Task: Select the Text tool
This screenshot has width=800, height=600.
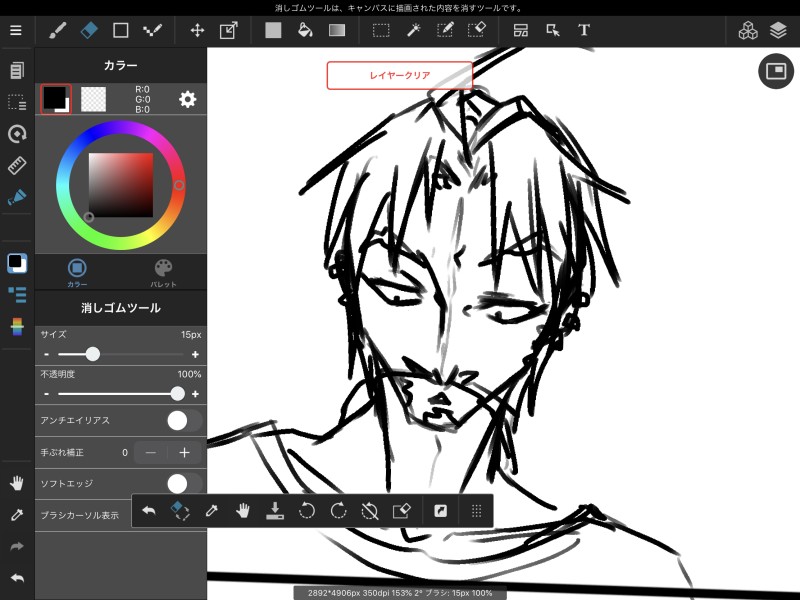Action: (584, 31)
